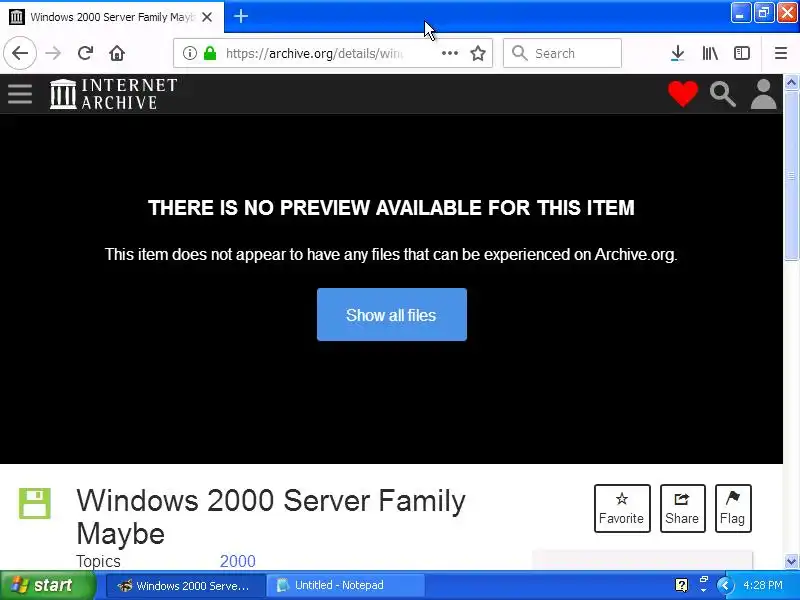This screenshot has width=800, height=600.
Task: Click the 4:28 PM clock
Action: pyautogui.click(x=763, y=585)
